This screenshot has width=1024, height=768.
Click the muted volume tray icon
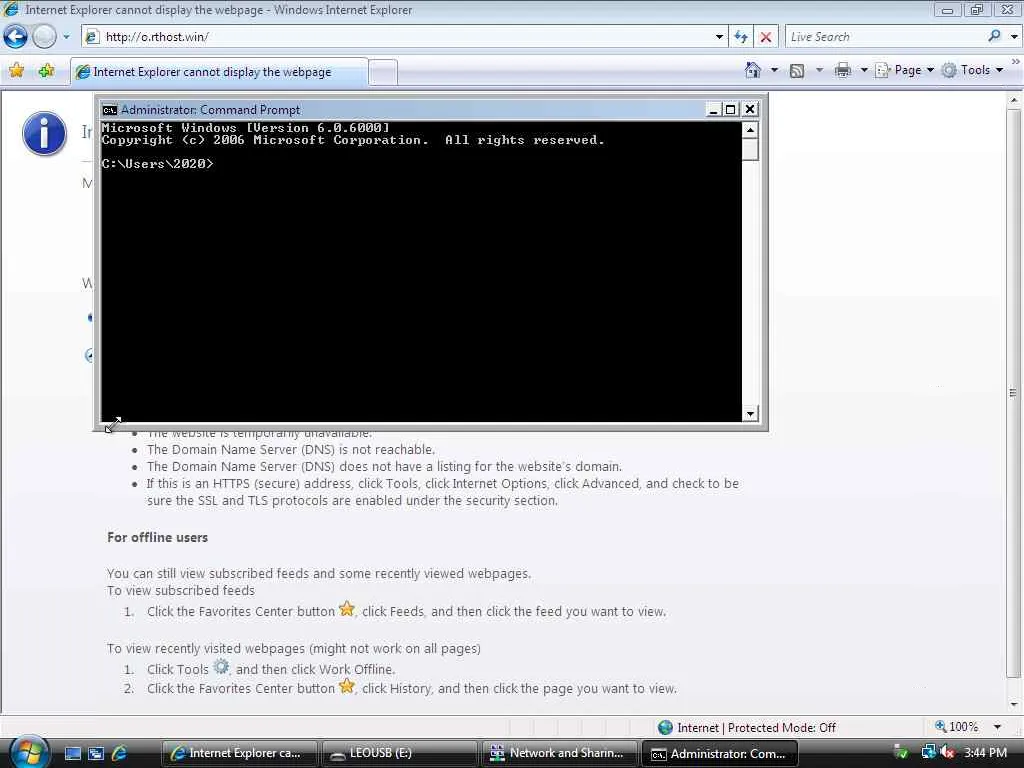tap(947, 752)
